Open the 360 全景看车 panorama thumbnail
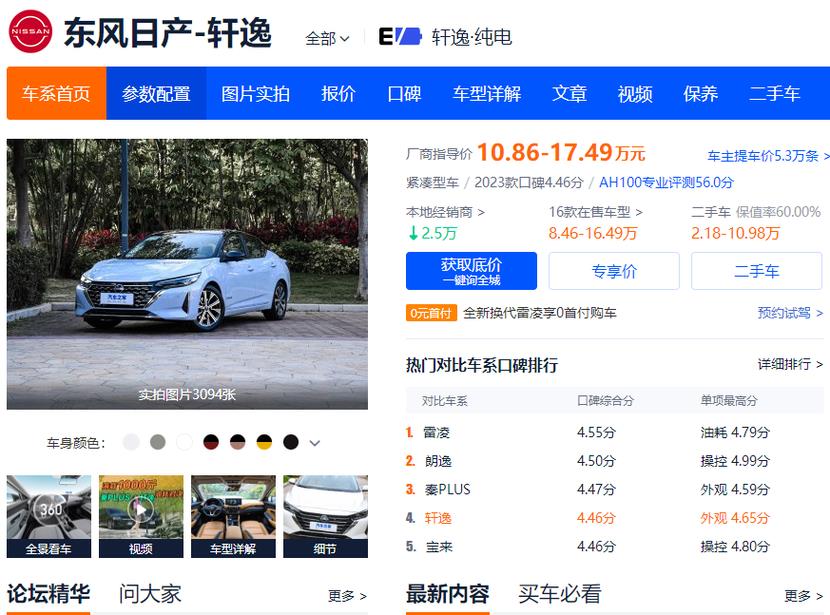The height and width of the screenshot is (615, 830). point(49,516)
